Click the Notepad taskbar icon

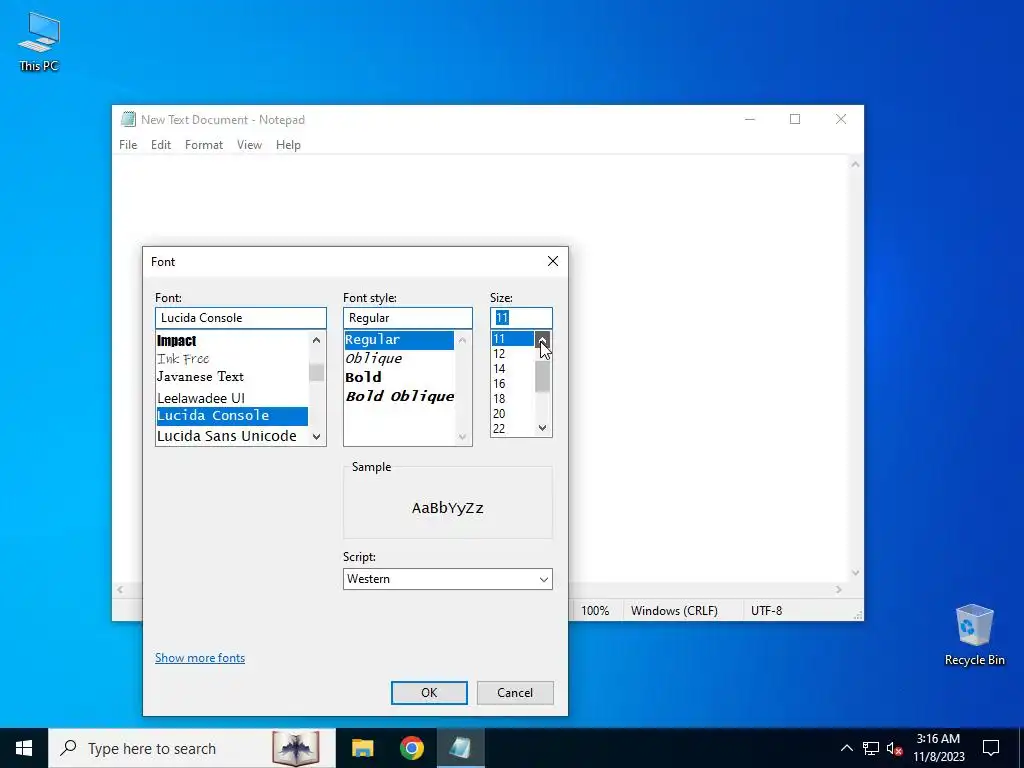point(460,748)
